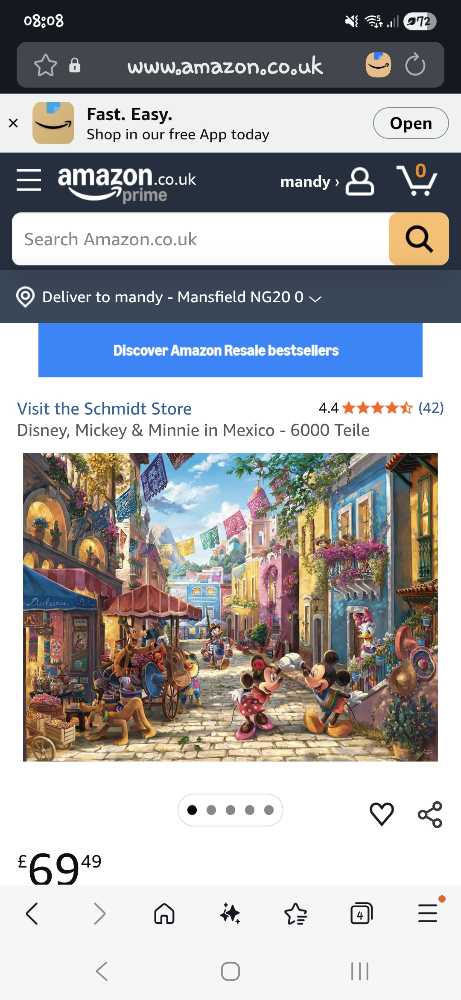Open the Amazon hamburger menu
The height and width of the screenshot is (1000, 461).
[29, 180]
